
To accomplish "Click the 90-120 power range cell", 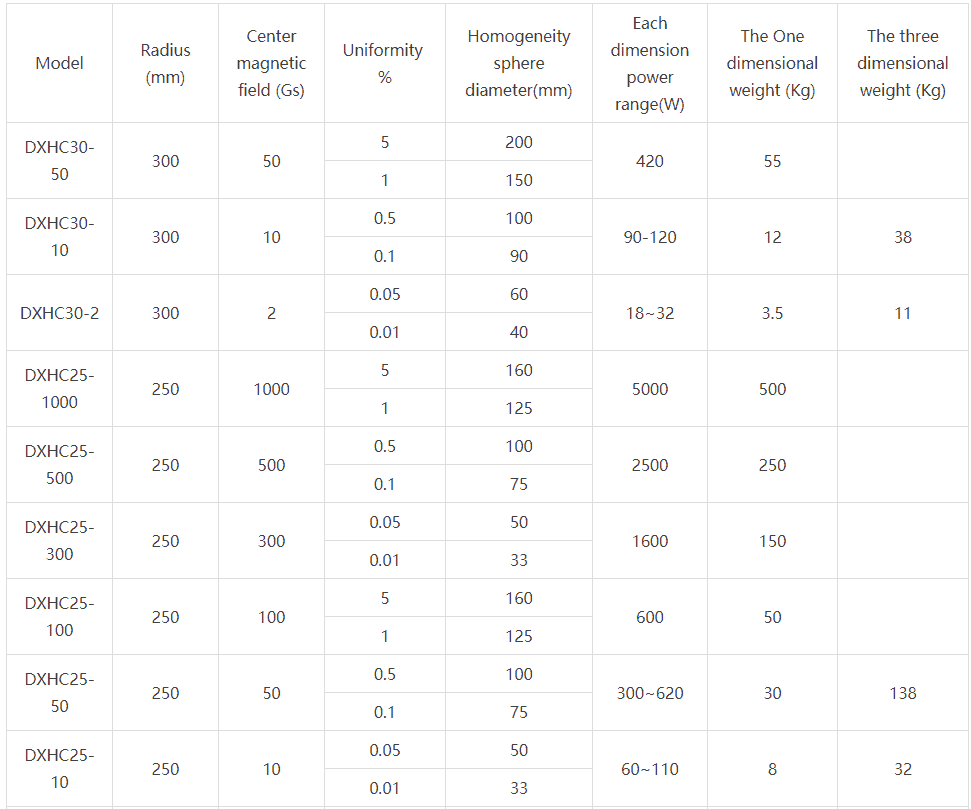I will pyautogui.click(x=650, y=237).
